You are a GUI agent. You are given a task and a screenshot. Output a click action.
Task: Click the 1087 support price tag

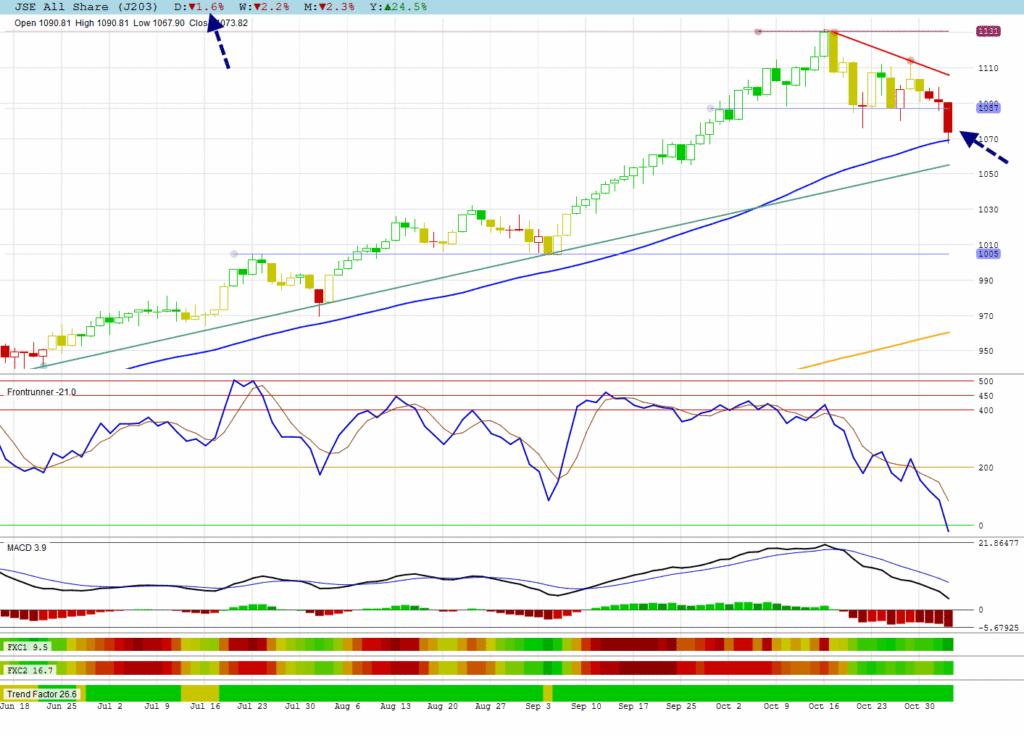(x=988, y=108)
